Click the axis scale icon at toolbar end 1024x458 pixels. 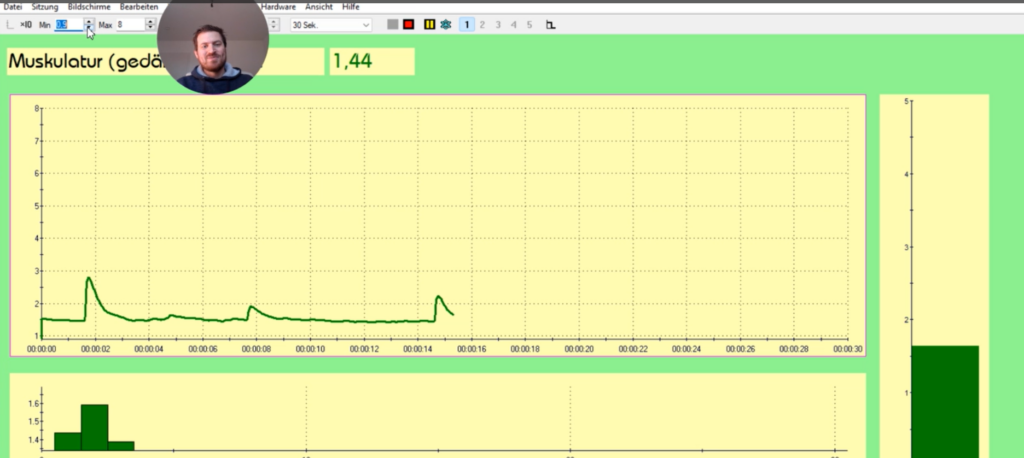(x=551, y=24)
